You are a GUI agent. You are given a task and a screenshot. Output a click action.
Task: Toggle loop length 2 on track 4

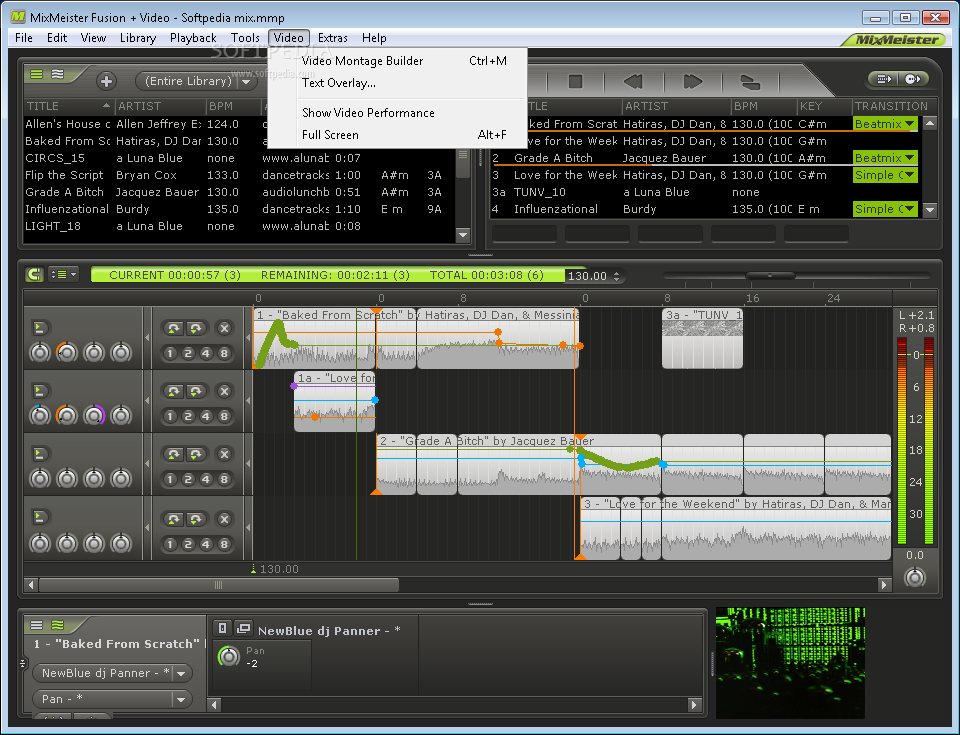coord(189,545)
